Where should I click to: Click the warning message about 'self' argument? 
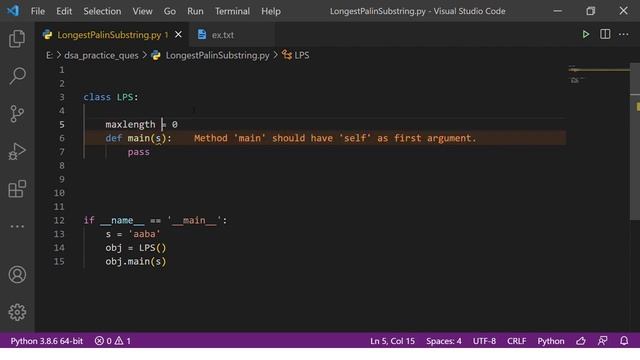coord(335,138)
